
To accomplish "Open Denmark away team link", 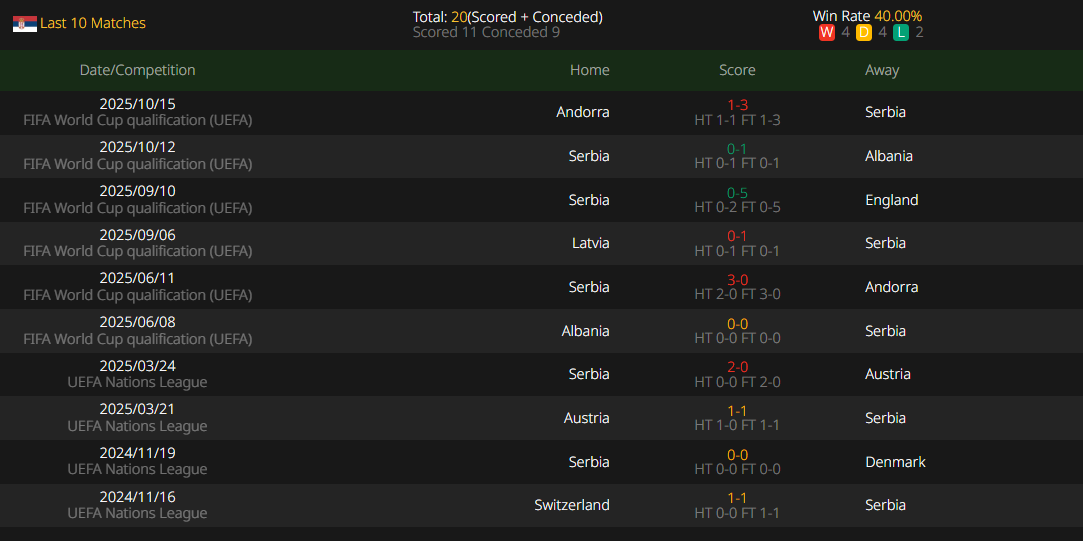I will click(x=895, y=462).
